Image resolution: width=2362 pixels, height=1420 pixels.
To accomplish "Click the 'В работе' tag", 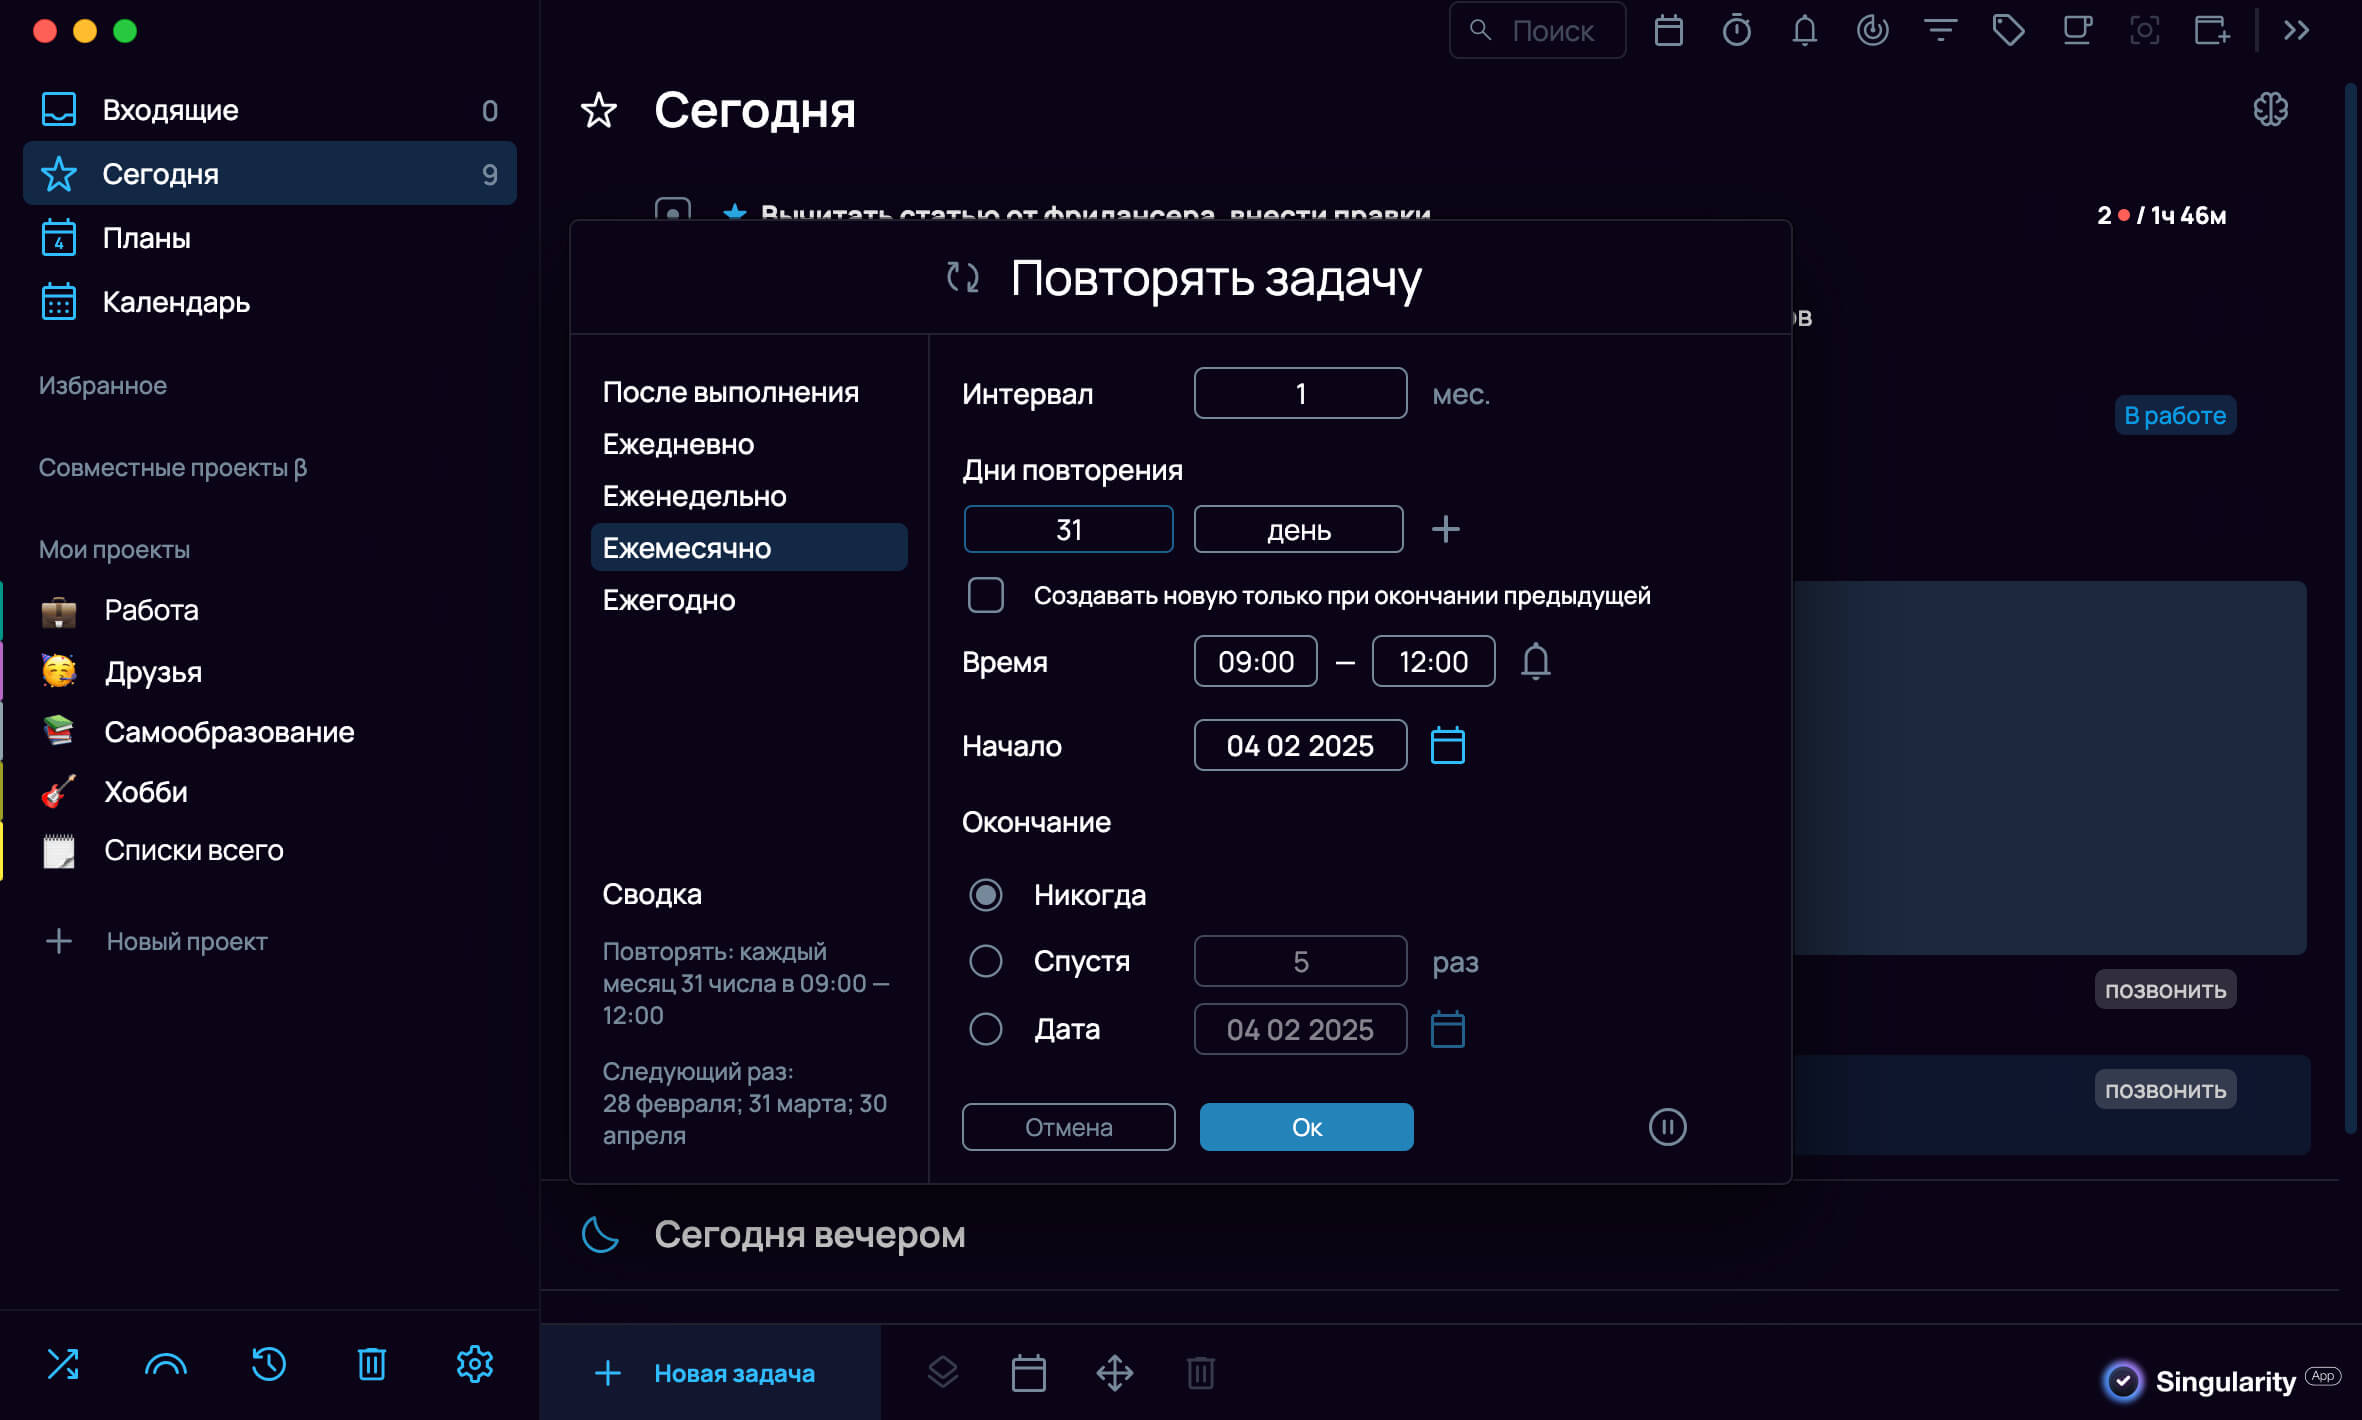I will [x=2175, y=415].
